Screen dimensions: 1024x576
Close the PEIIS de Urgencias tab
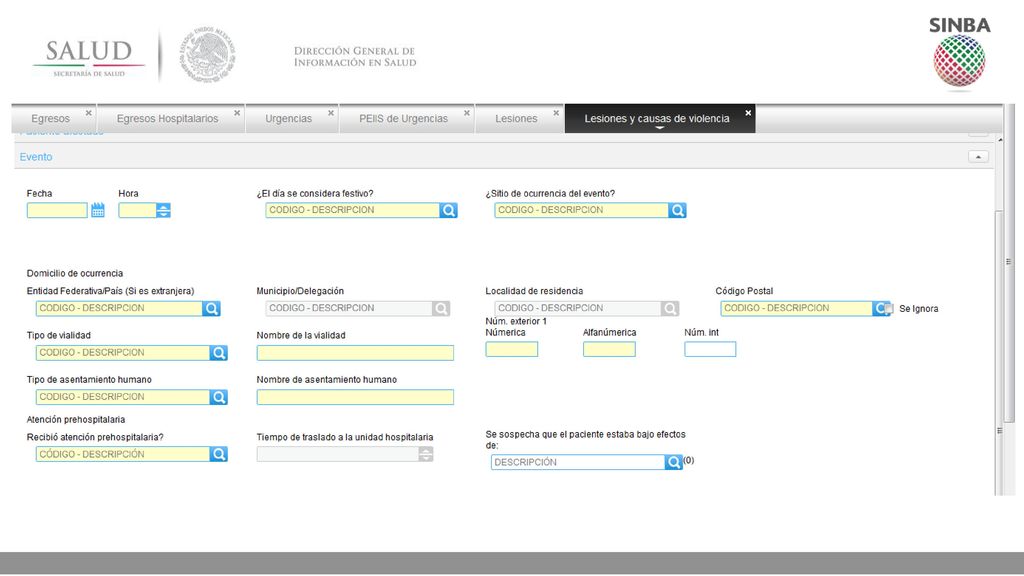467,113
